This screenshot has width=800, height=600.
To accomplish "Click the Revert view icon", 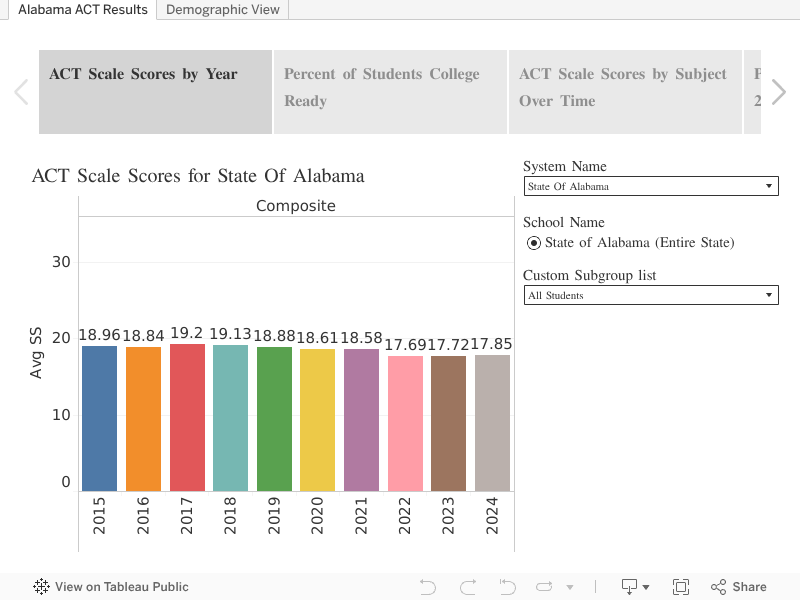I will [507, 587].
